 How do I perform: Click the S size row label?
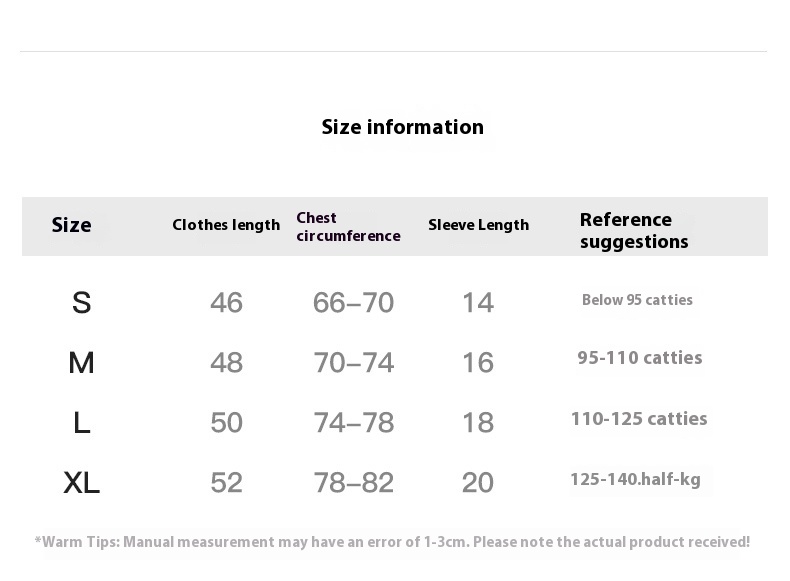tap(82, 302)
